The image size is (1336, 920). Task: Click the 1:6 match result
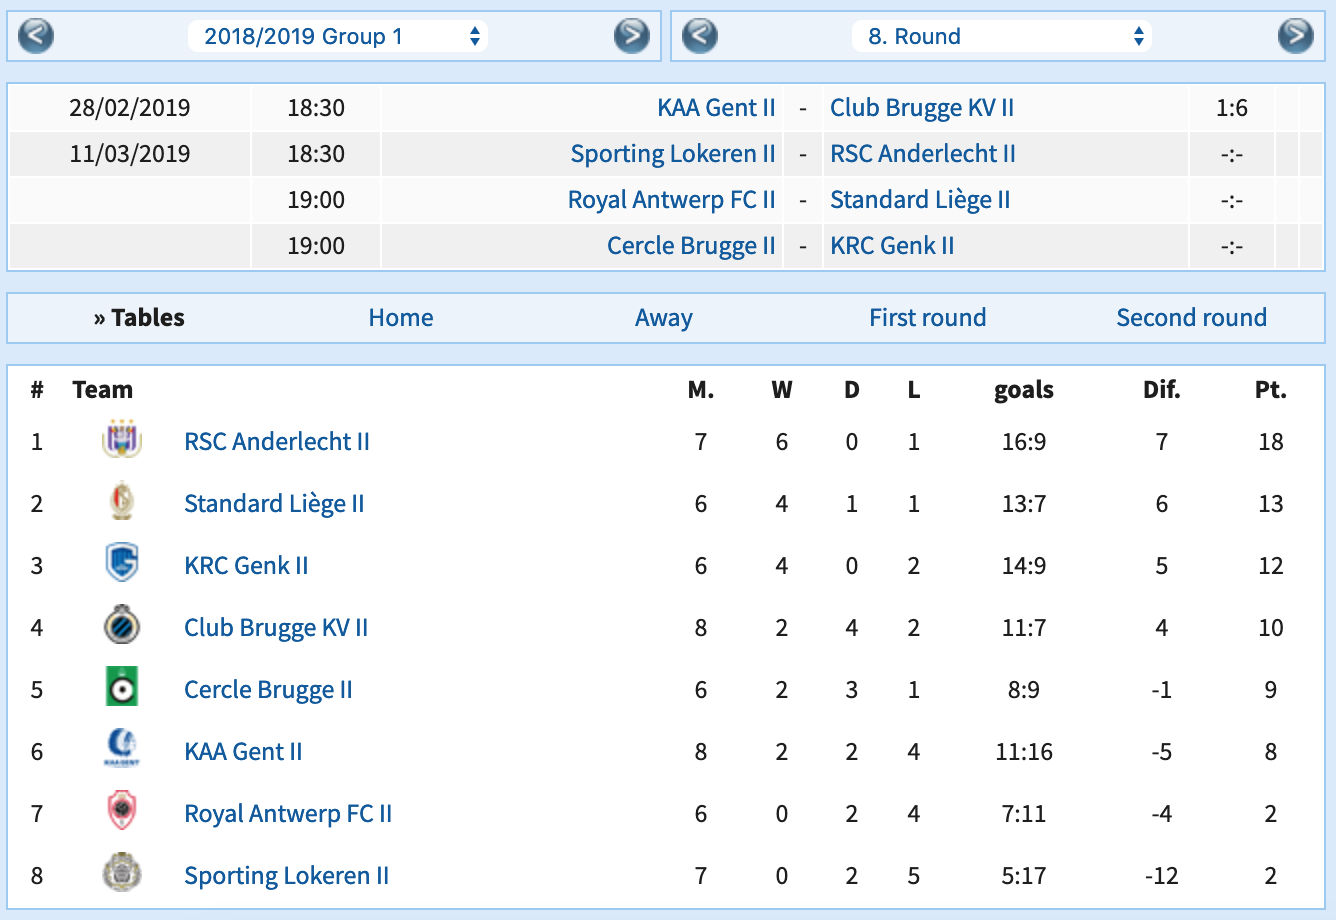pyautogui.click(x=1232, y=108)
